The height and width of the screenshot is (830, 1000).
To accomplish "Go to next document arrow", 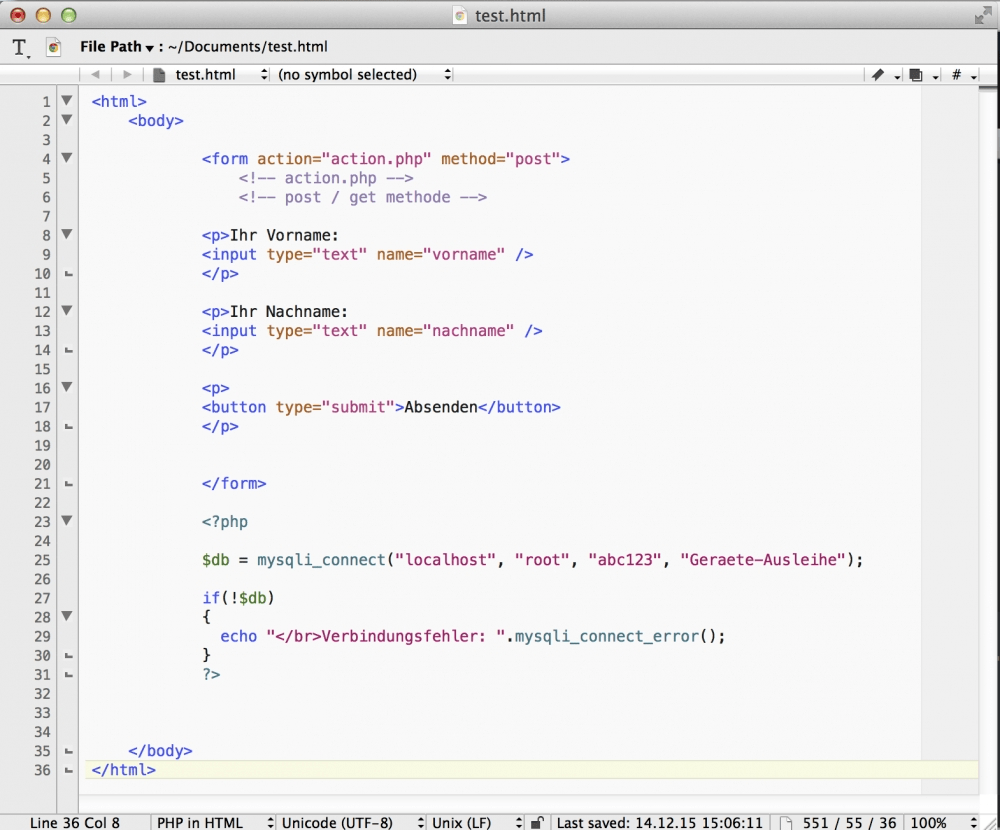I will (x=127, y=75).
